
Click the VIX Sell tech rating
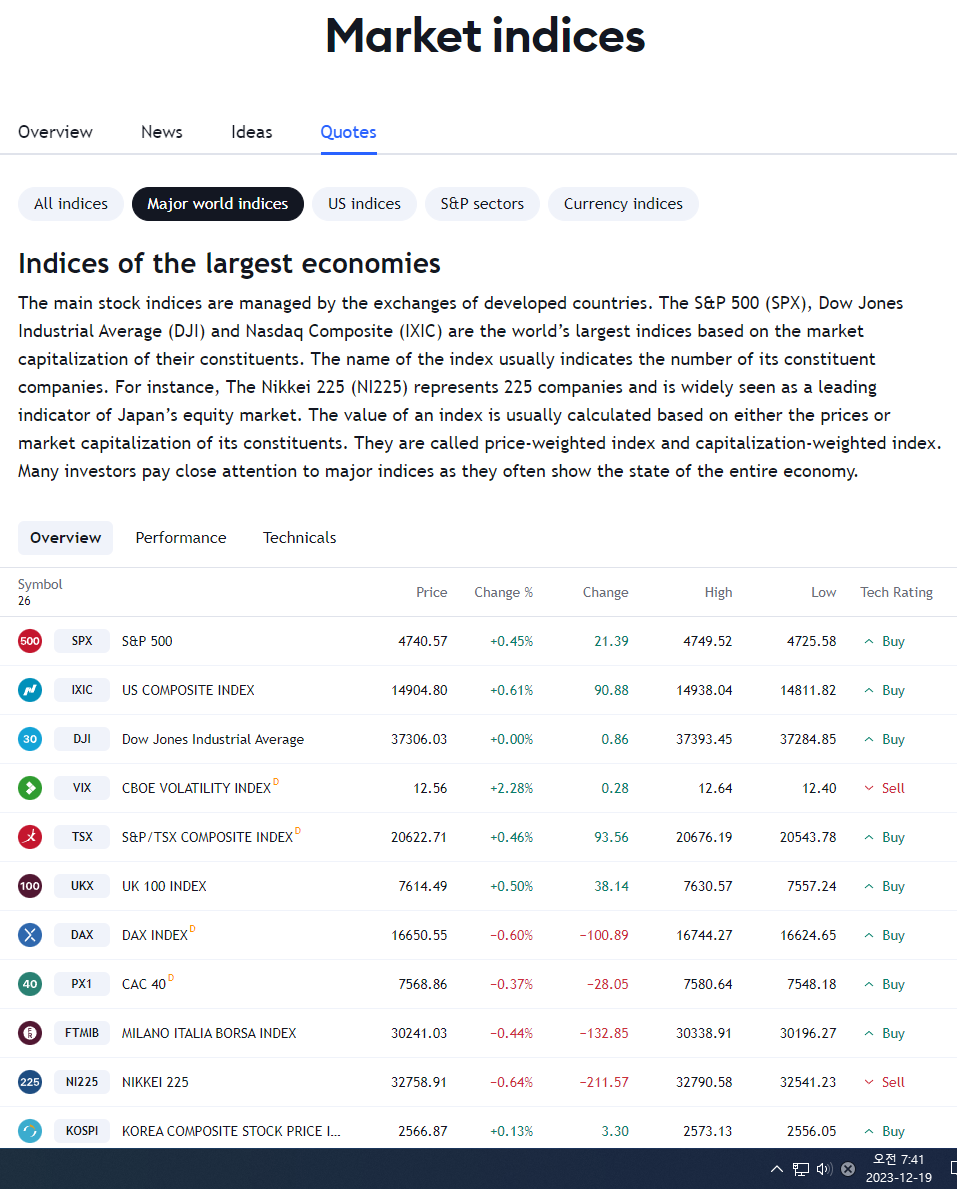coord(884,788)
